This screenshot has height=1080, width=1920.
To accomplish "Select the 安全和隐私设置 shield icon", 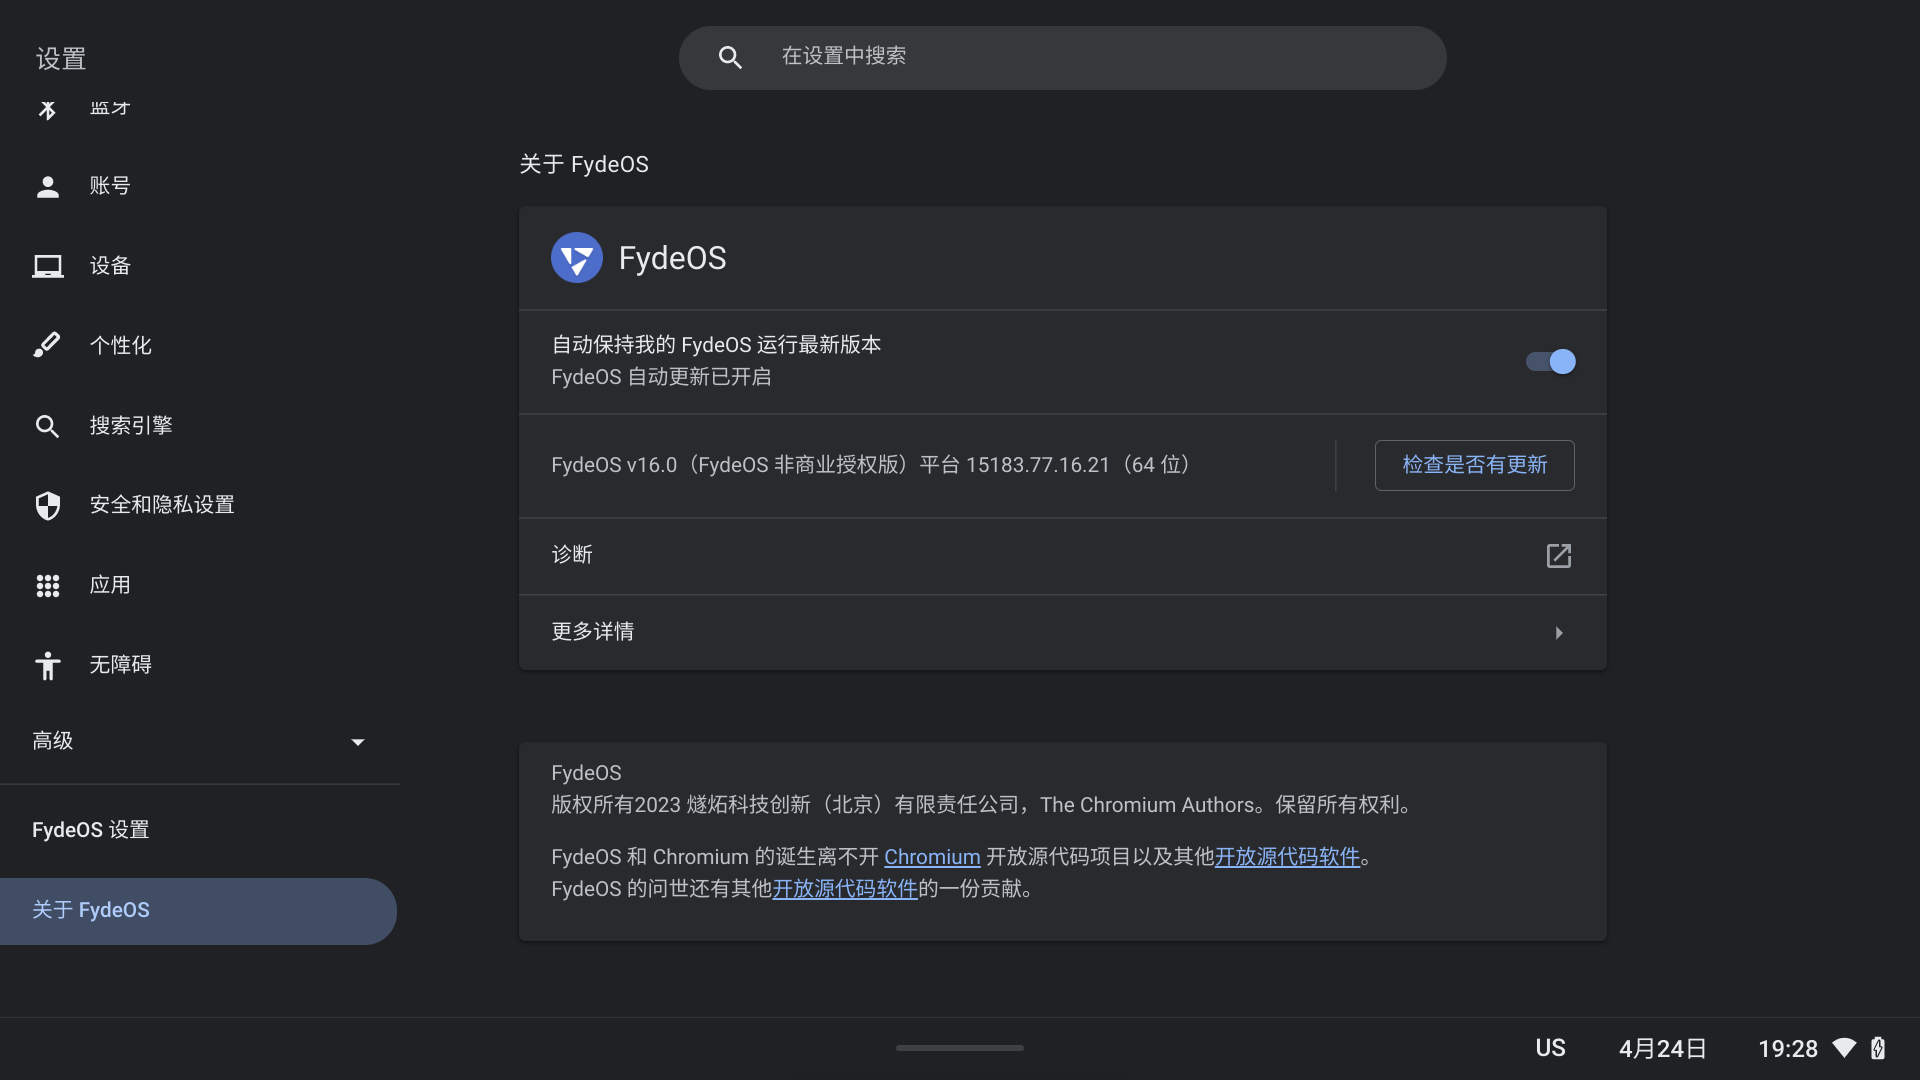I will click(47, 505).
